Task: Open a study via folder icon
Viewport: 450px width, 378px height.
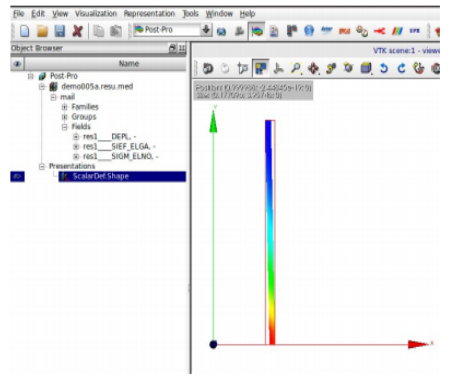Action: point(42,31)
